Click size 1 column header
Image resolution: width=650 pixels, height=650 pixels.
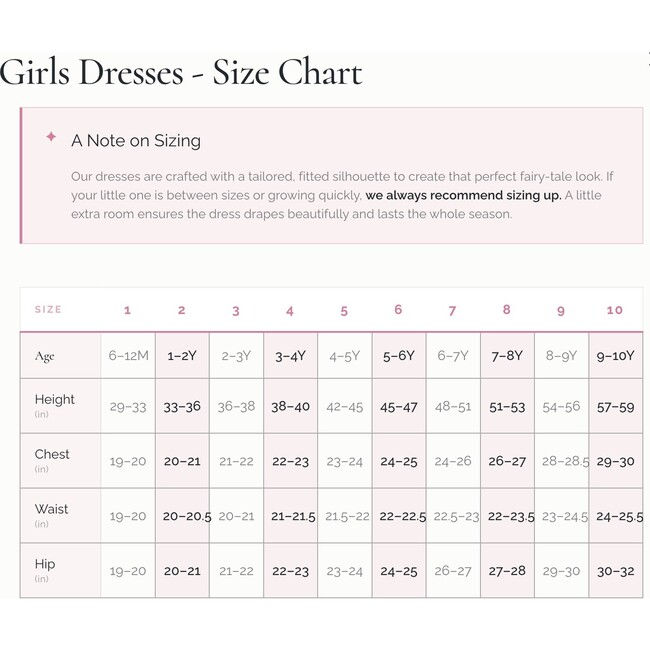click(127, 310)
